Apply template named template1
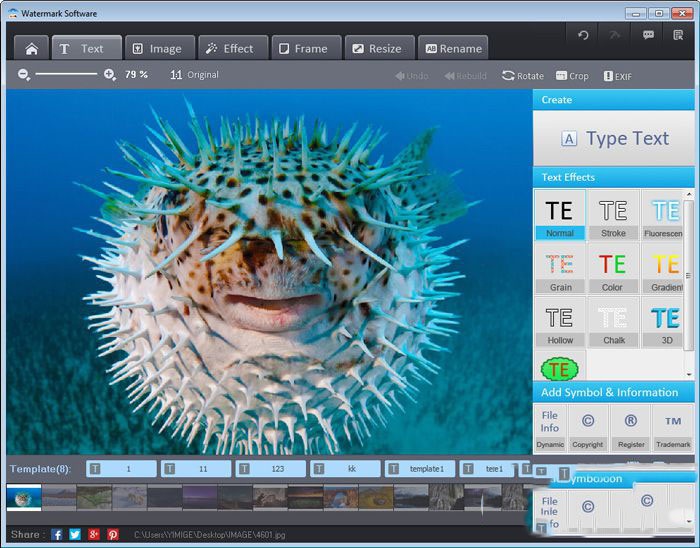700x548 pixels. tap(419, 469)
